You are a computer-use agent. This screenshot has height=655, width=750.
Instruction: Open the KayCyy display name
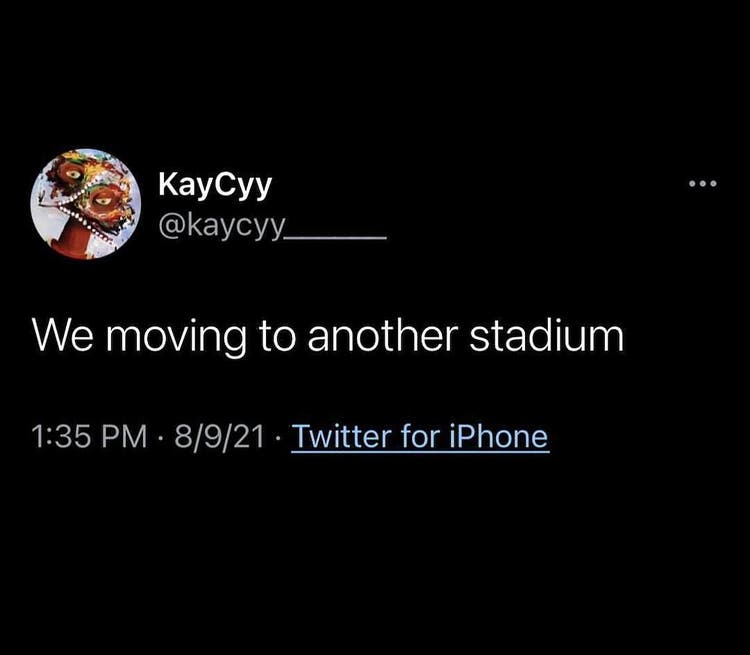point(215,186)
